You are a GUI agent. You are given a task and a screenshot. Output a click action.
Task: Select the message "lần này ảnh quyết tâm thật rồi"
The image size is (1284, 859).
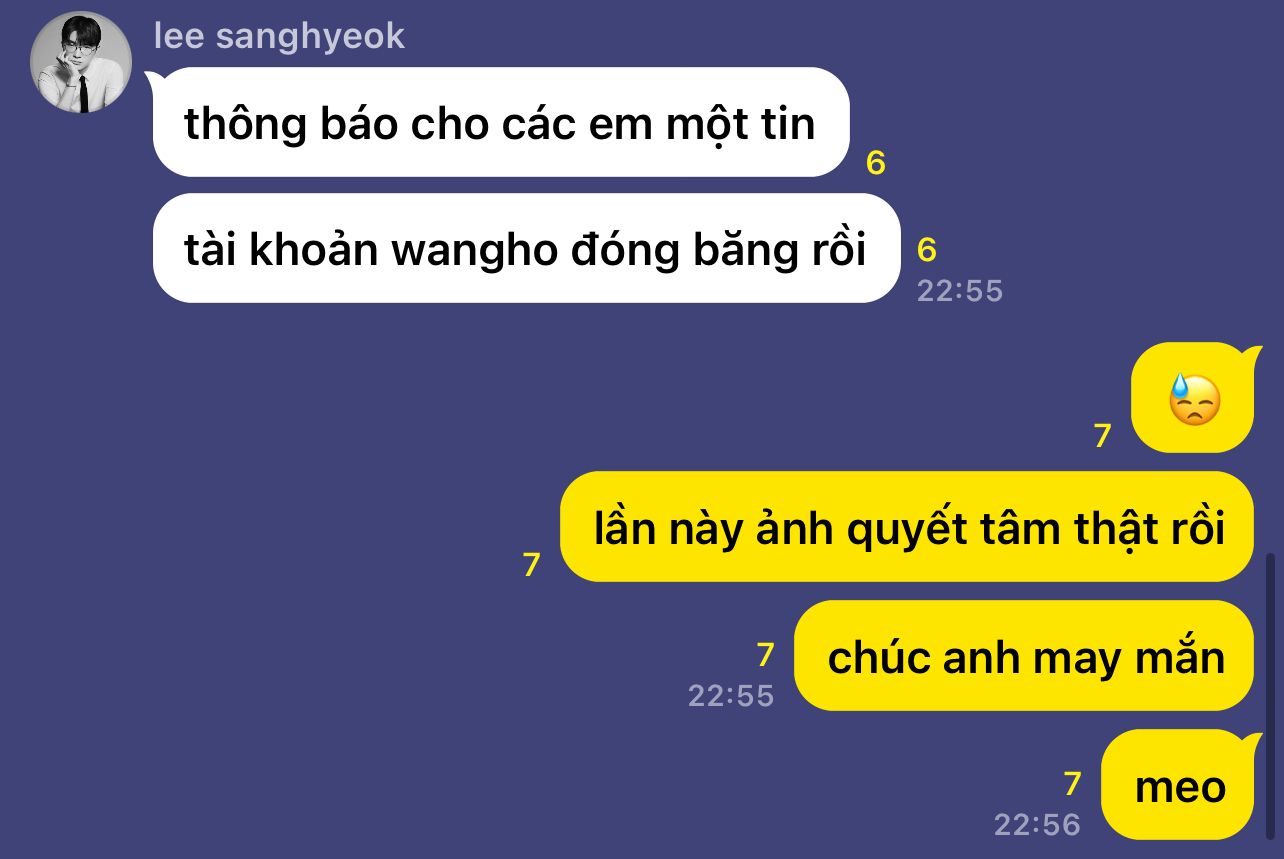coord(906,527)
